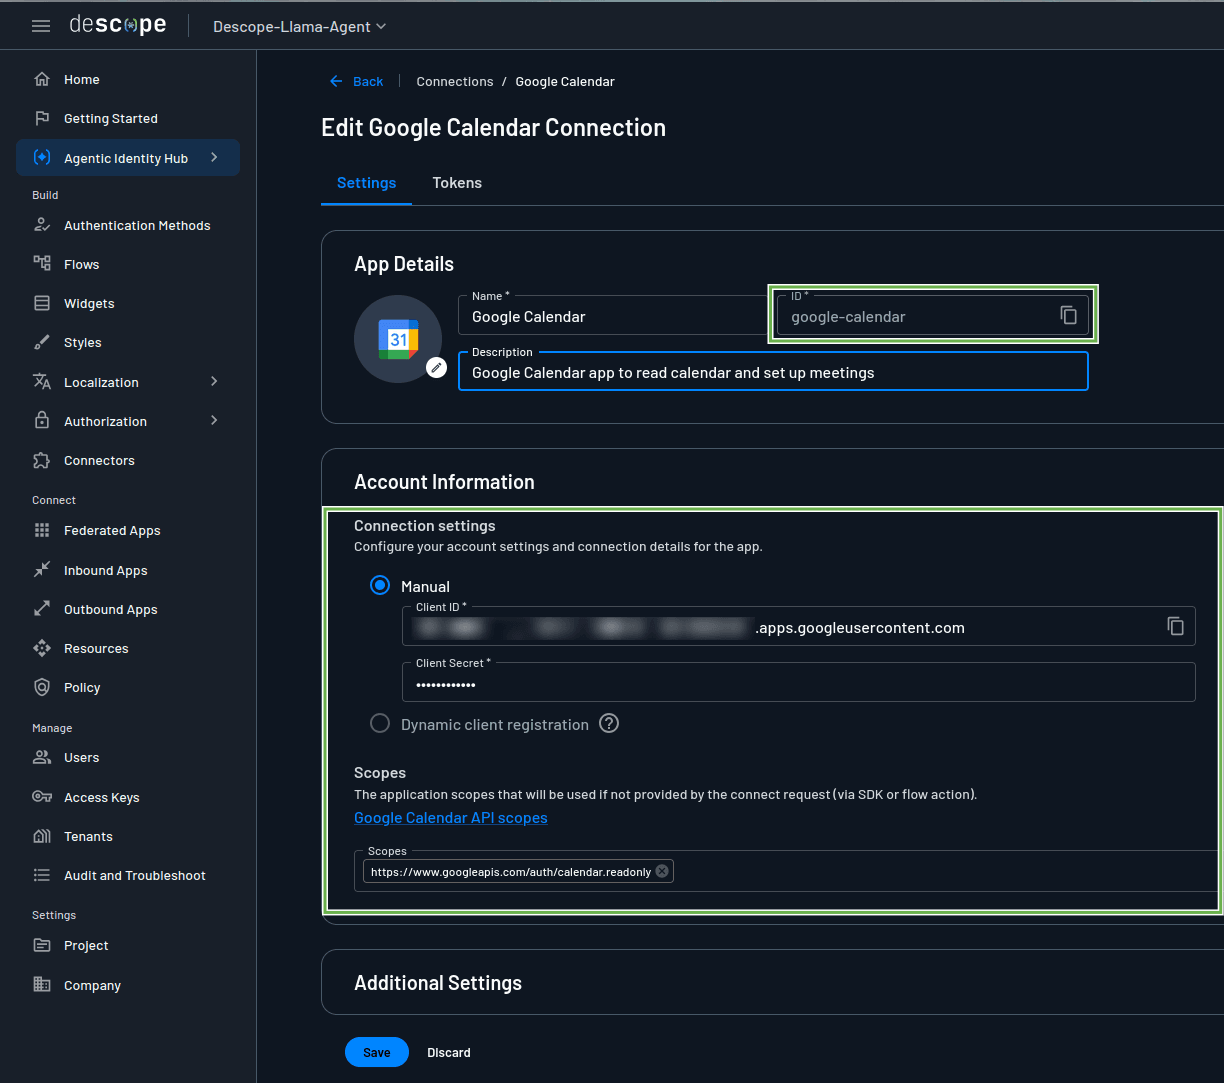The height and width of the screenshot is (1083, 1224).
Task: Click the Resources icon
Action: click(x=42, y=648)
